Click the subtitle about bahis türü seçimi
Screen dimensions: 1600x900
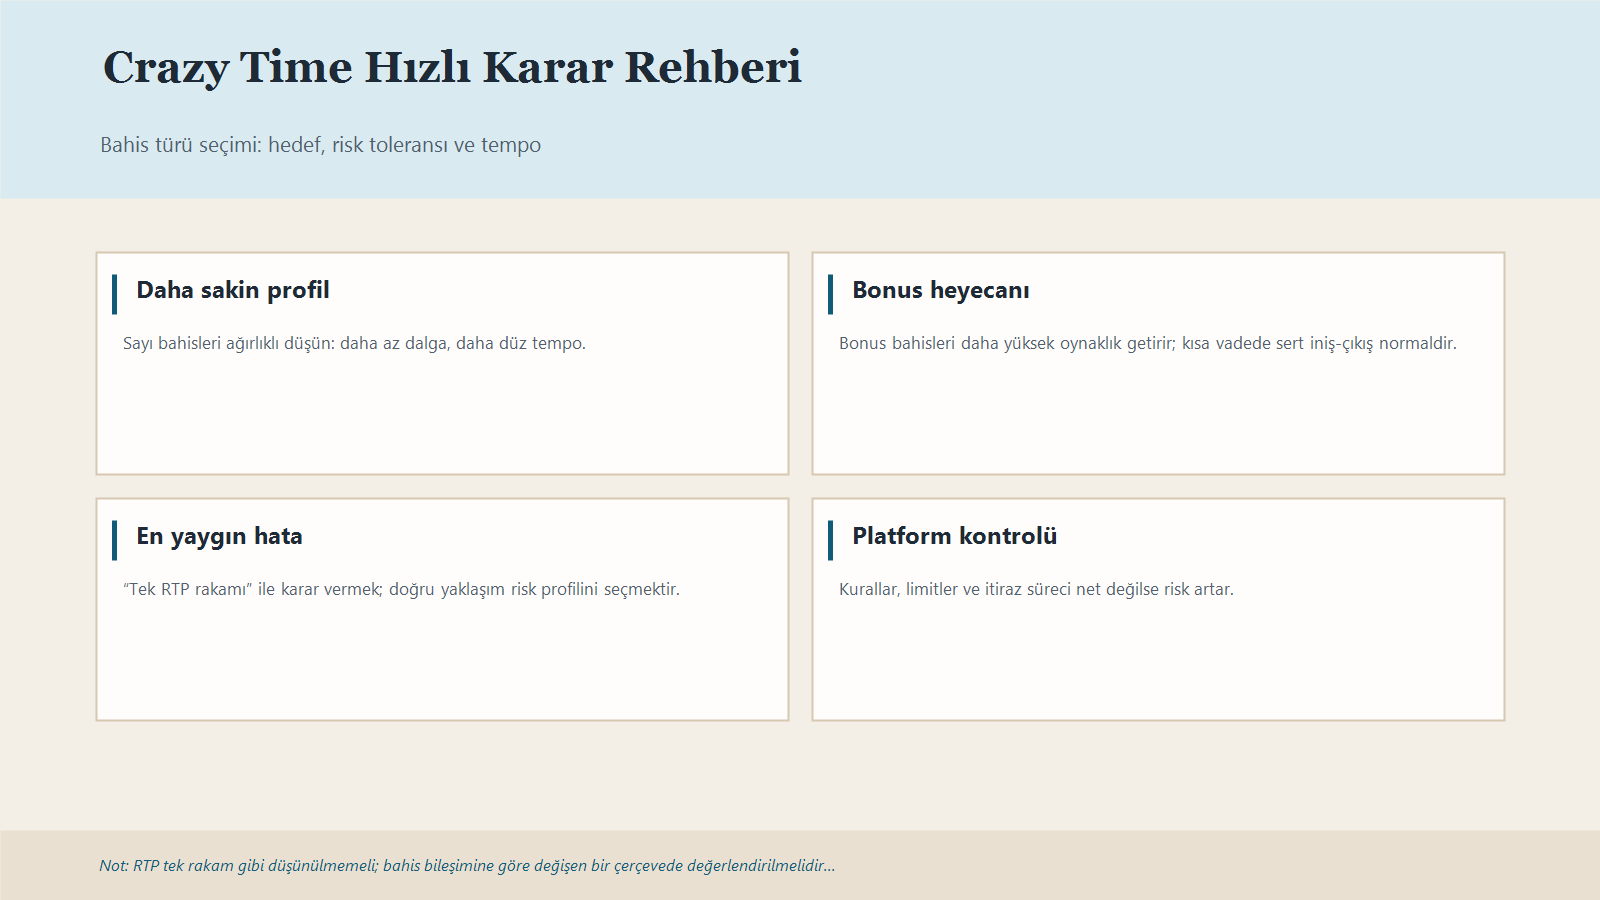coord(320,145)
